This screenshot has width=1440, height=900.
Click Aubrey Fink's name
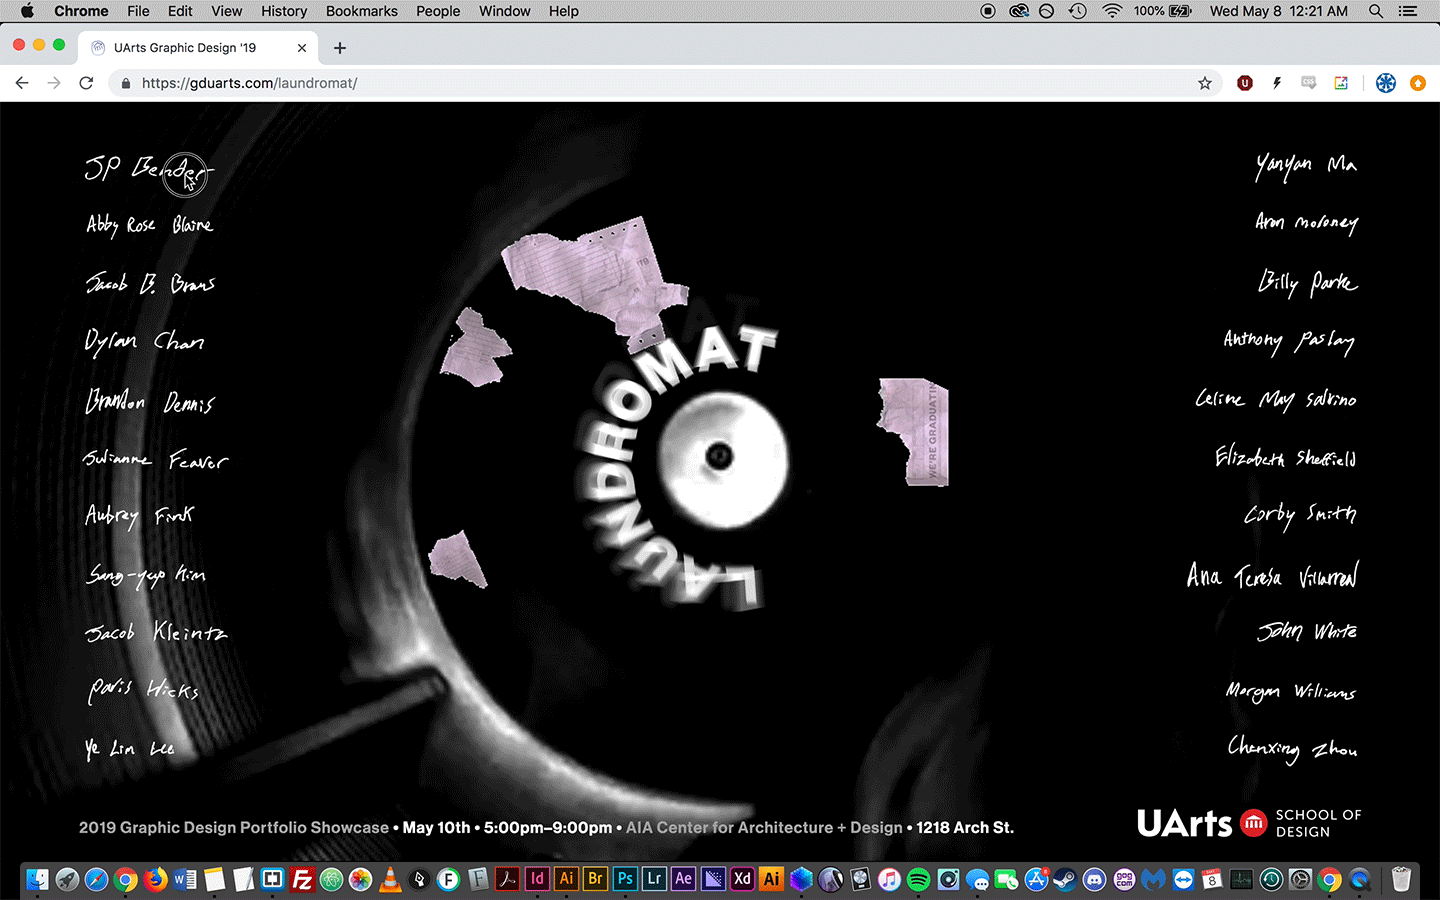tap(140, 516)
